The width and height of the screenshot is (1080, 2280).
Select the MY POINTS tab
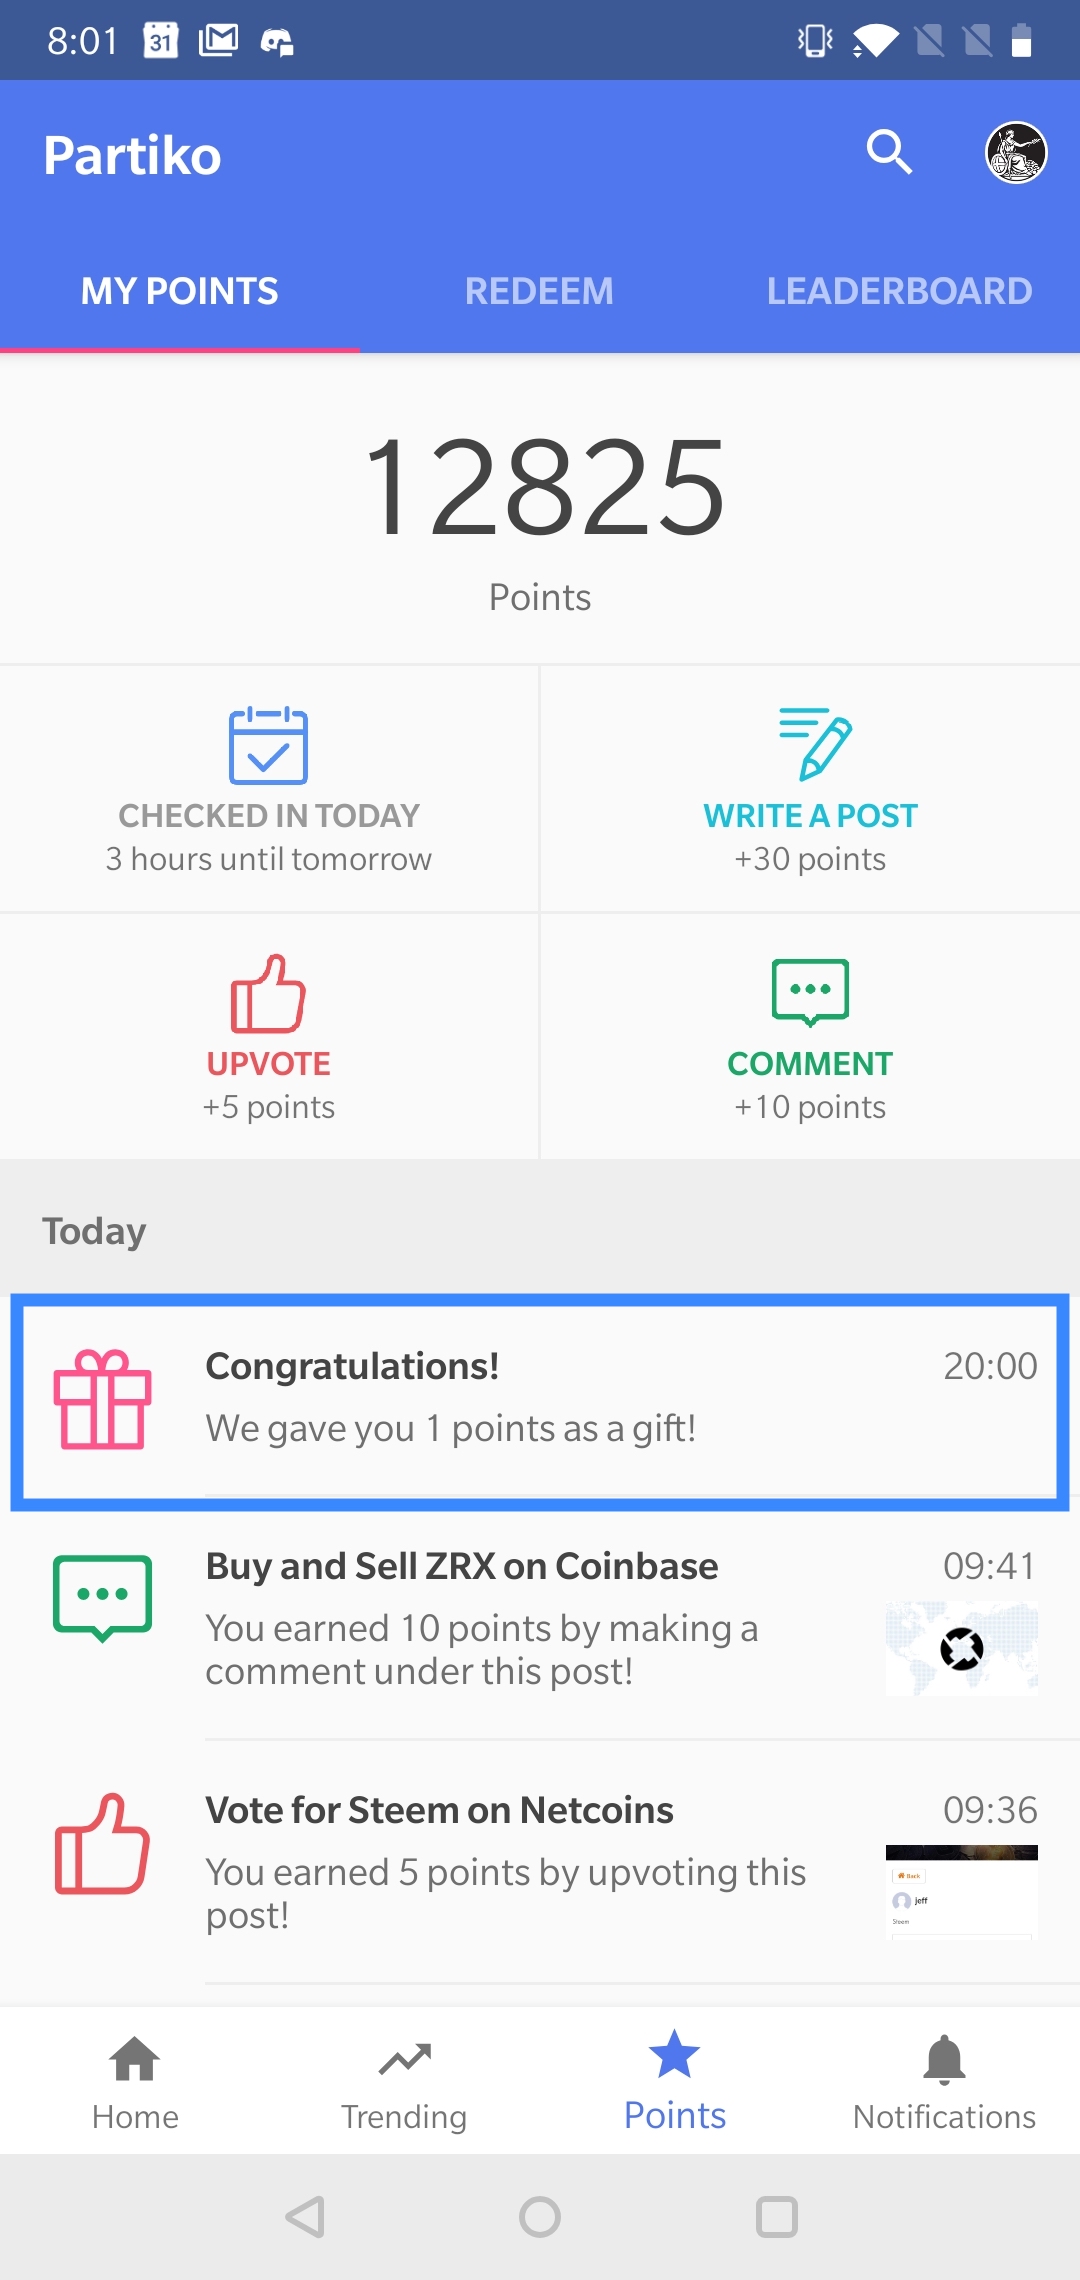coord(180,291)
